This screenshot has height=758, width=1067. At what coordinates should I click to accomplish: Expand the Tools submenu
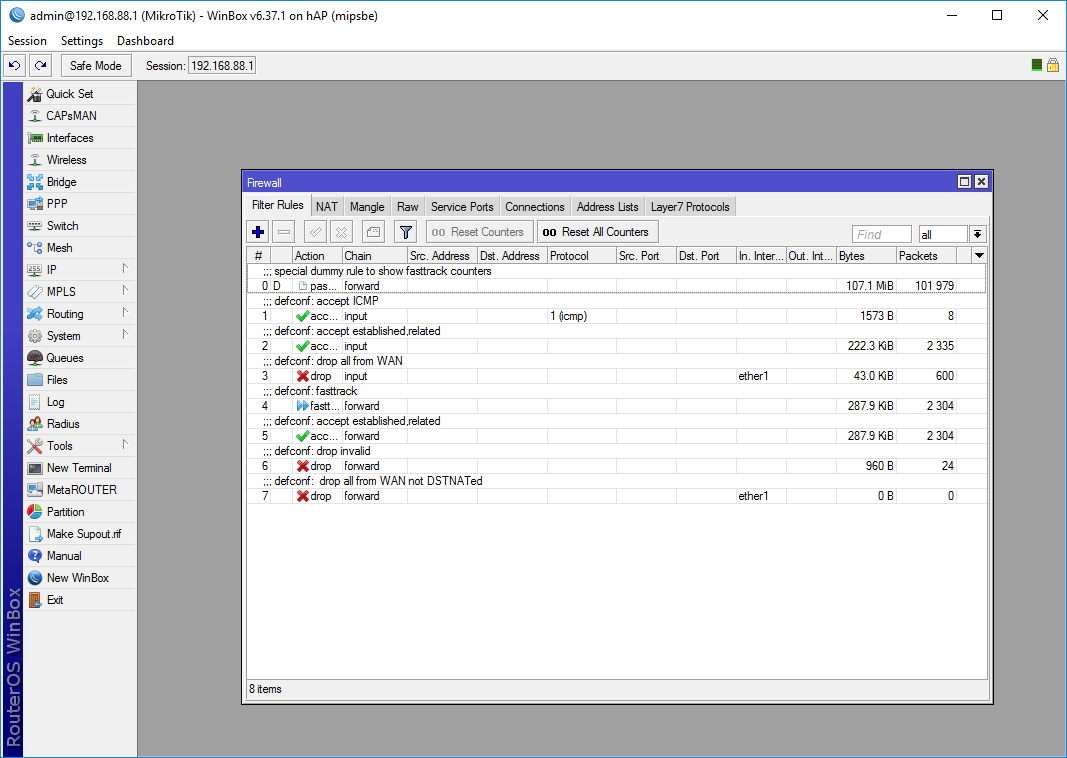(80, 446)
